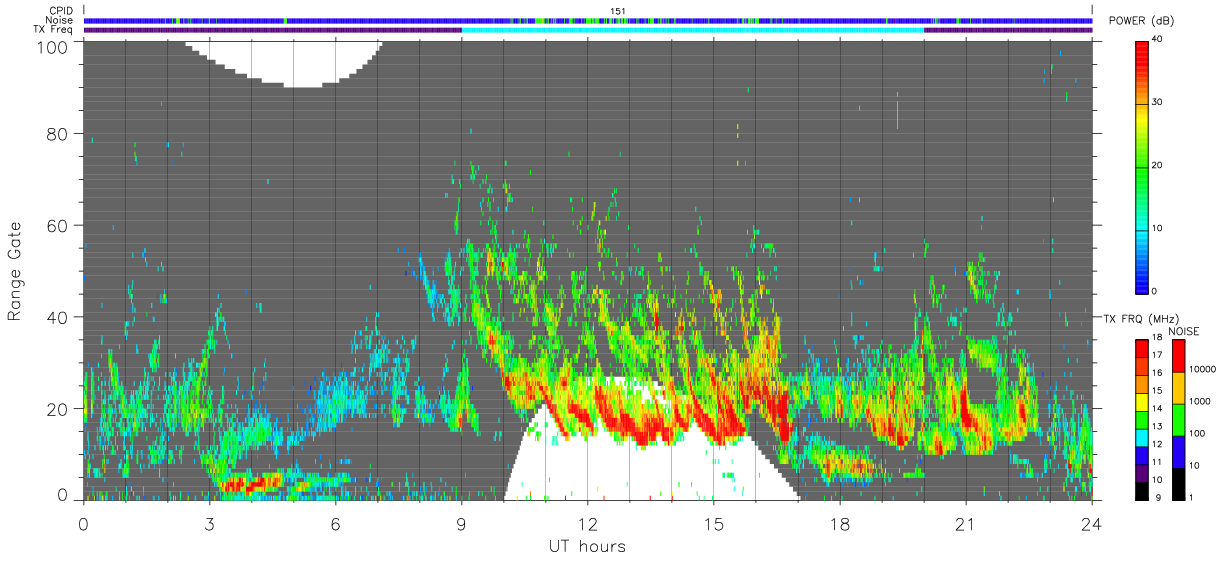1228x567 pixels.
Task: Click the 6 tick on UT hours axis
Action: [335, 524]
